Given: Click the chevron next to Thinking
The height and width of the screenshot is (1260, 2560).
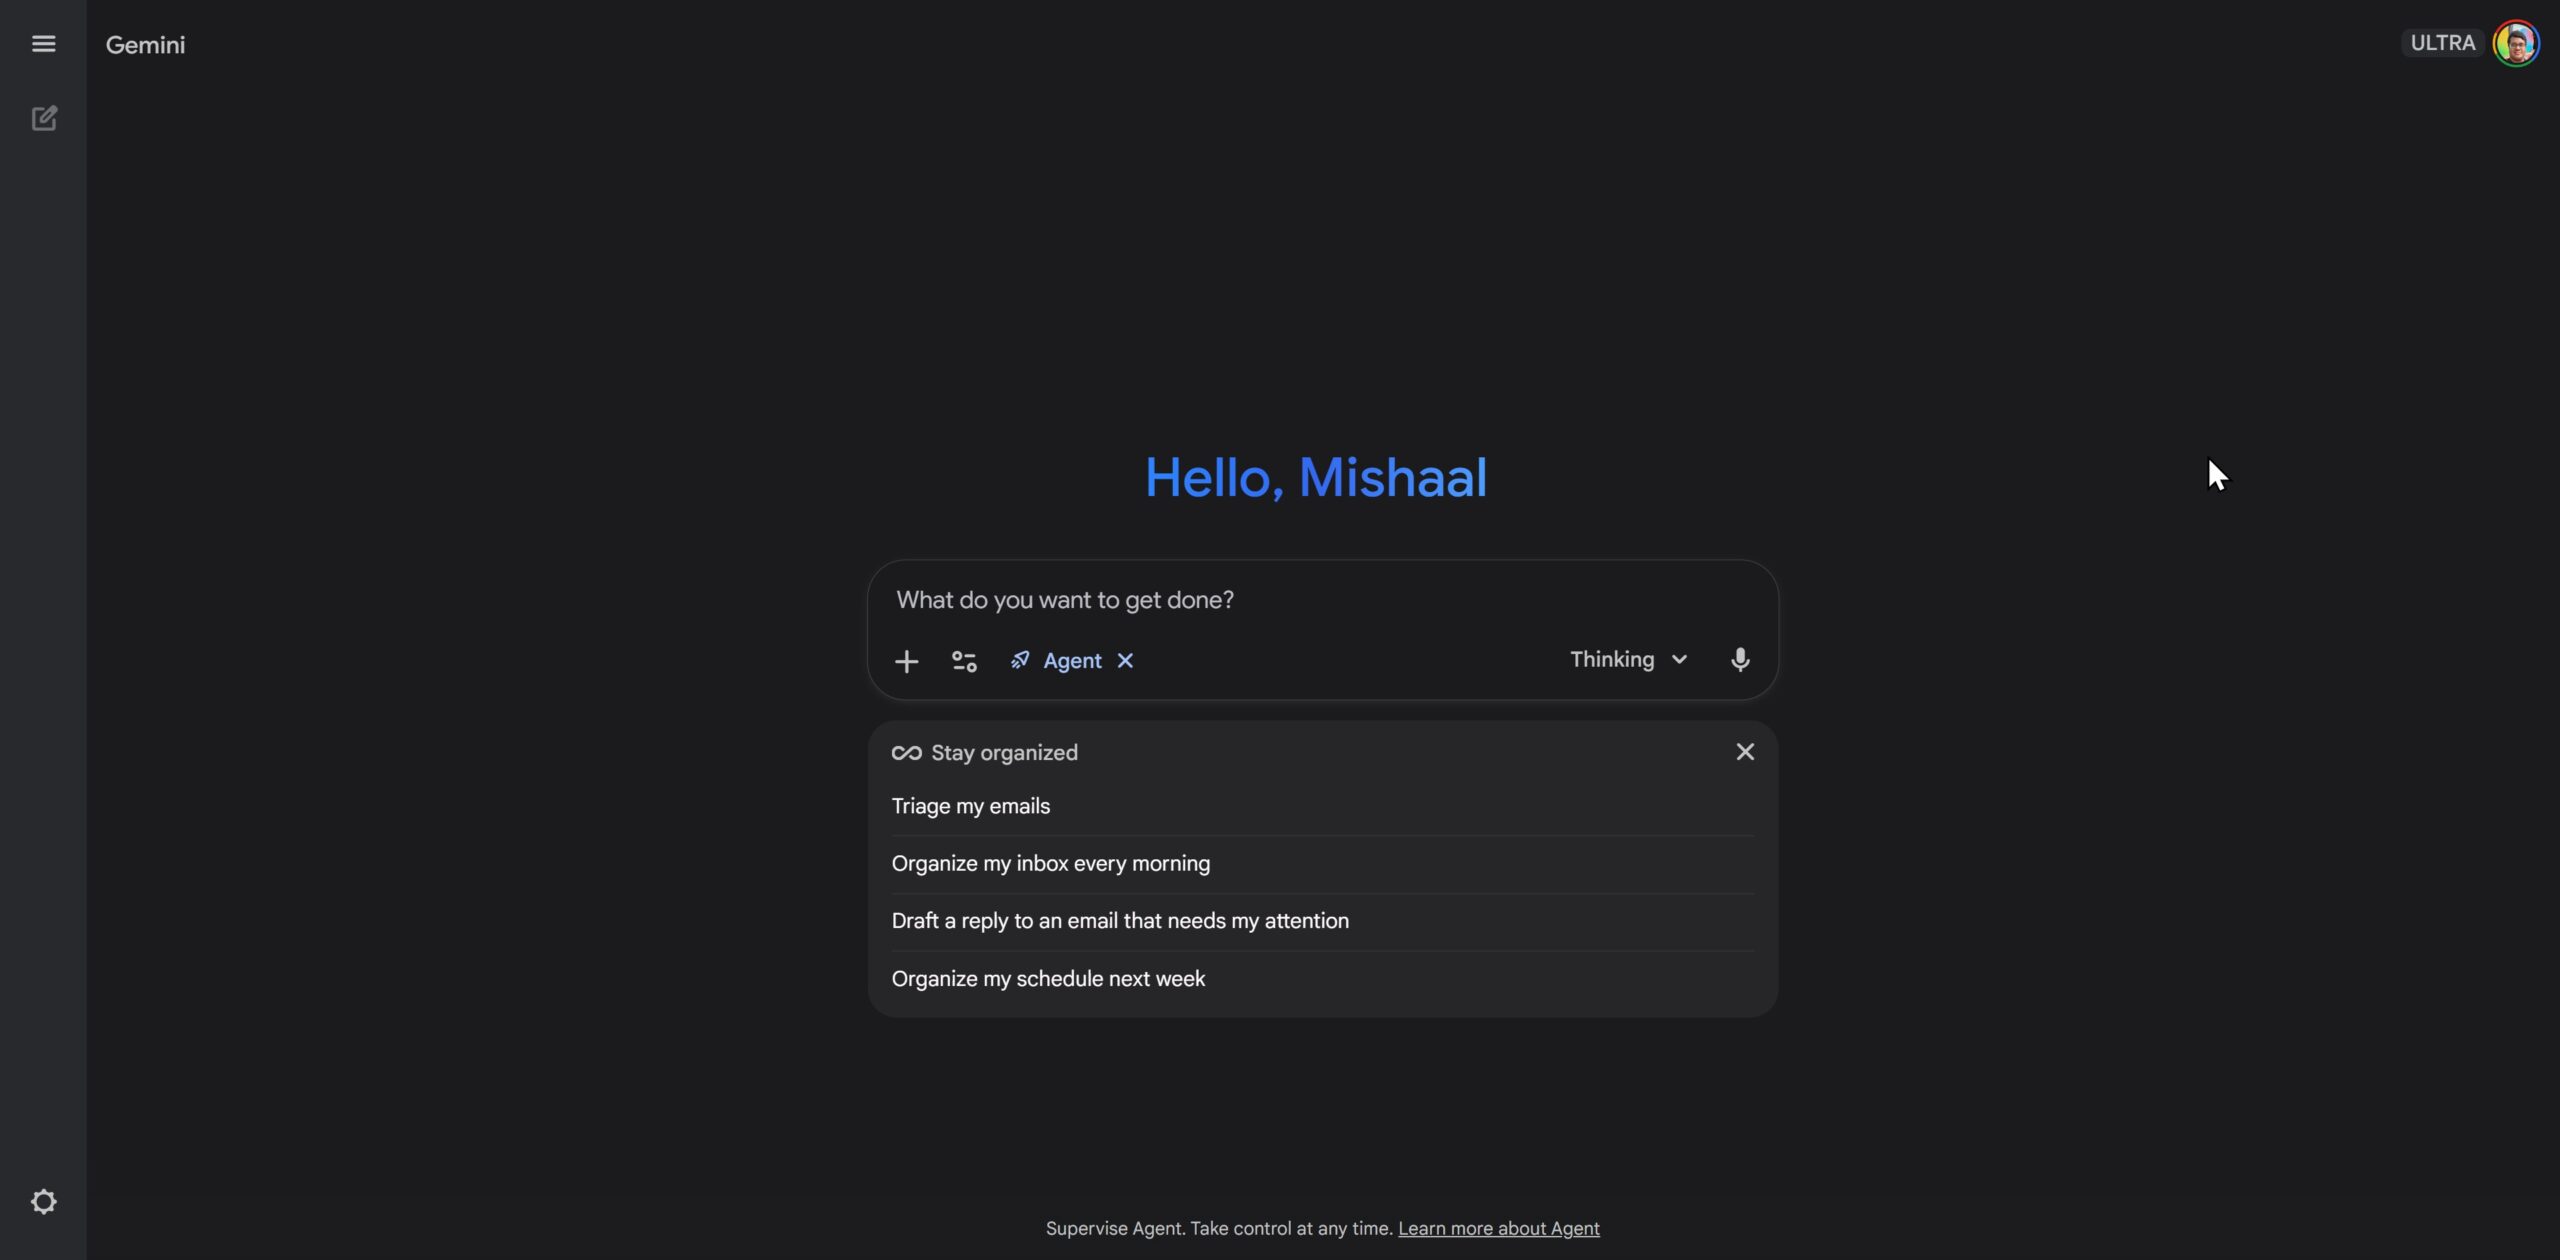Looking at the screenshot, I should [1680, 660].
